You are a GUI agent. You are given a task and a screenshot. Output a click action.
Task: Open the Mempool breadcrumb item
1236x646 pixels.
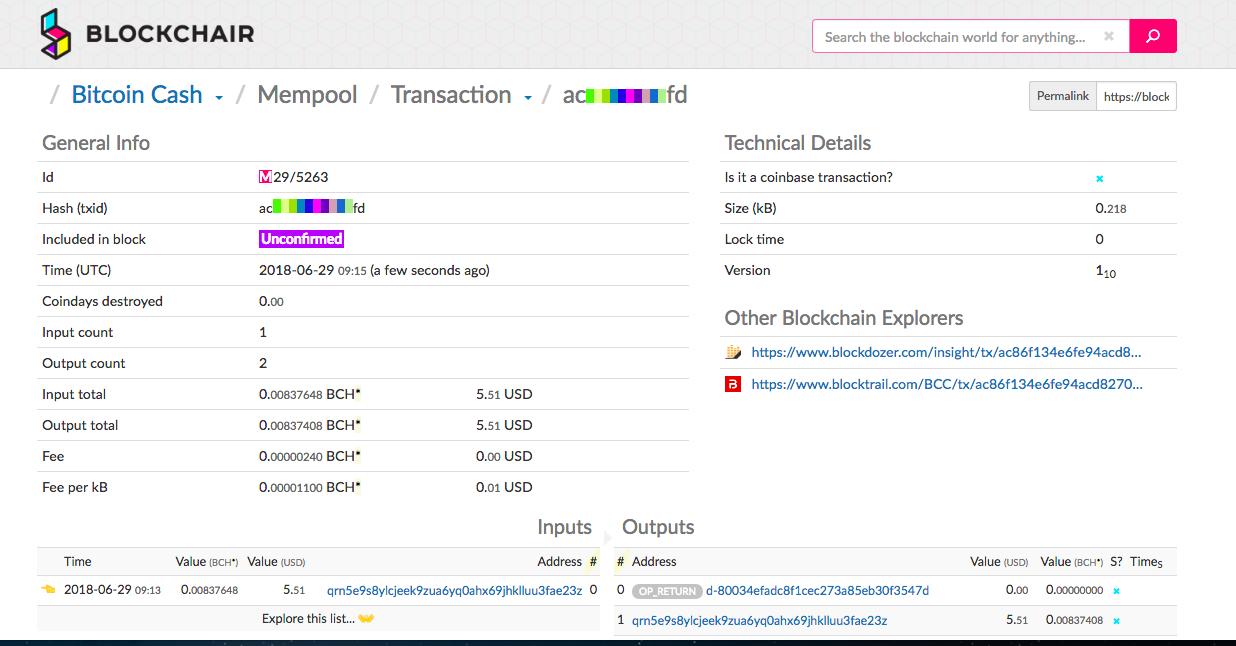[x=307, y=94]
